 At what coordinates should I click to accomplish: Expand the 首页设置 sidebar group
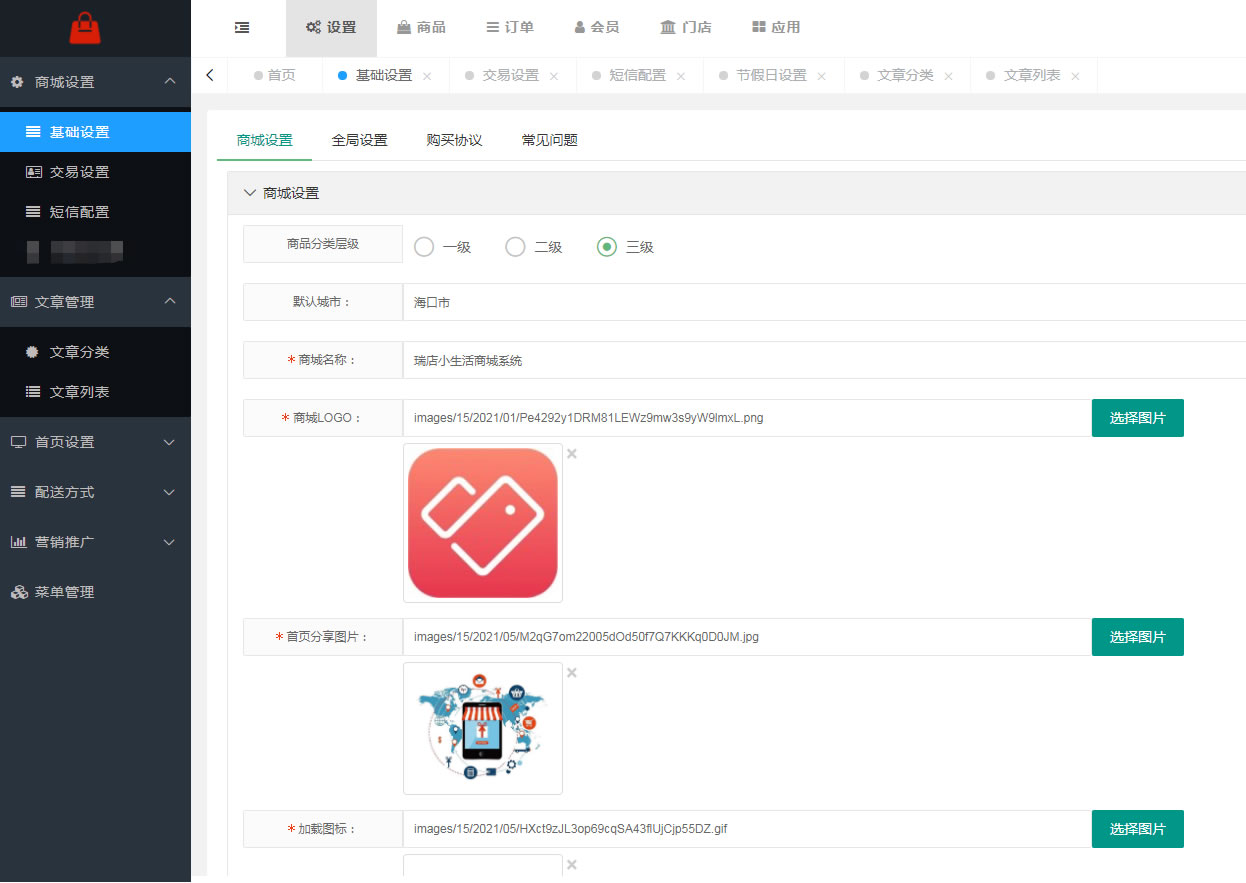point(95,442)
